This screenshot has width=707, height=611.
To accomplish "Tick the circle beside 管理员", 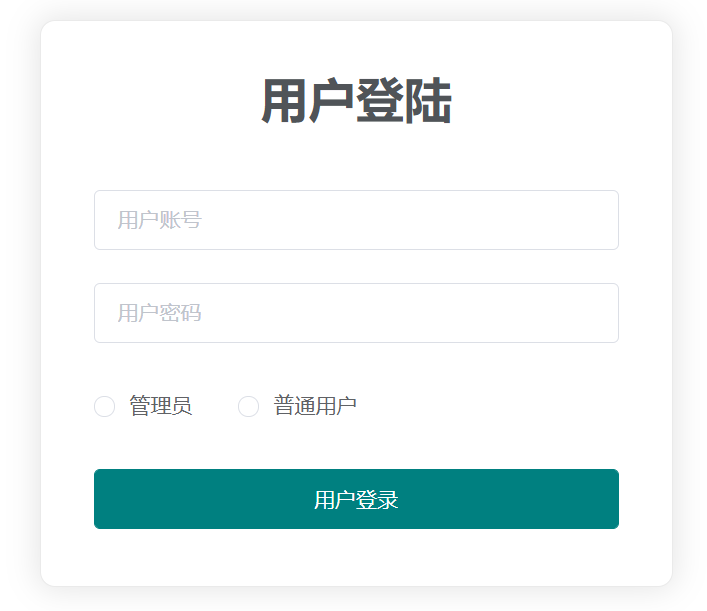I will pos(105,406).
